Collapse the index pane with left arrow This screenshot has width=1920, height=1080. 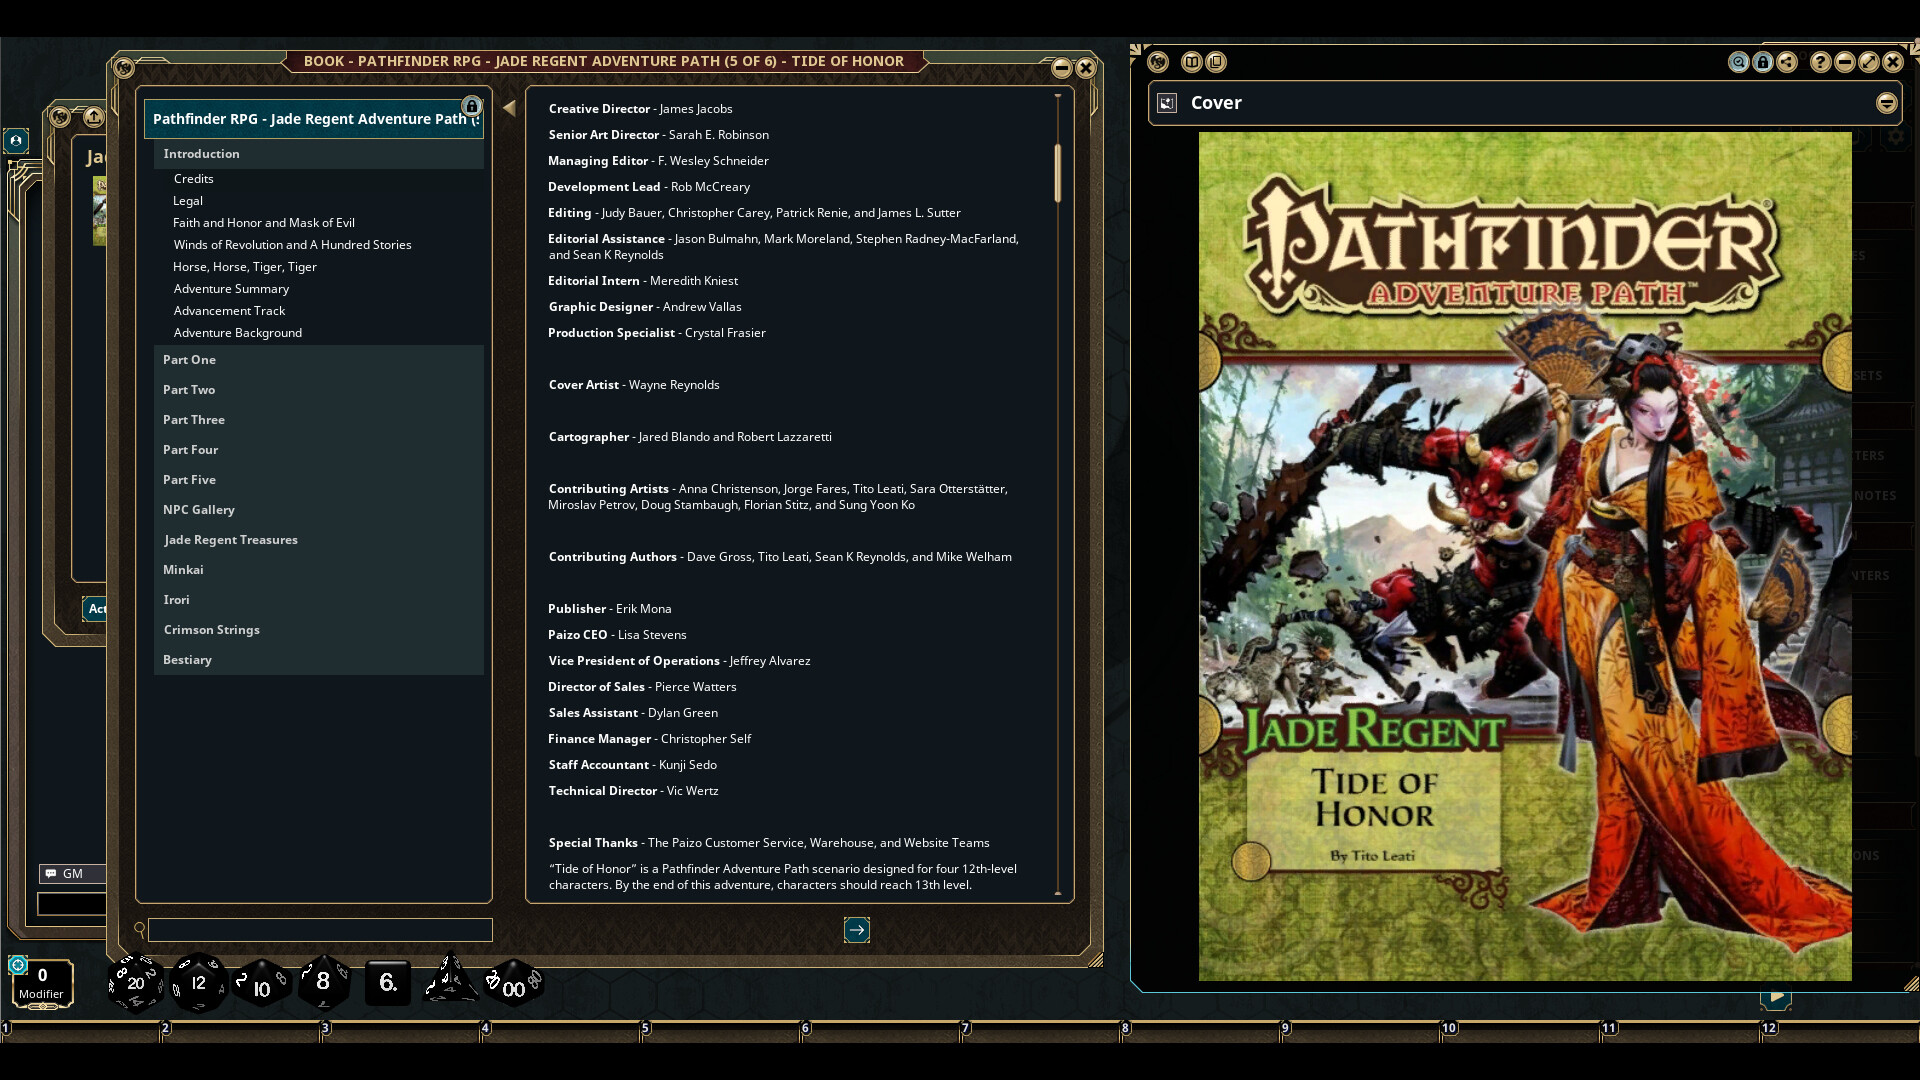click(x=509, y=108)
